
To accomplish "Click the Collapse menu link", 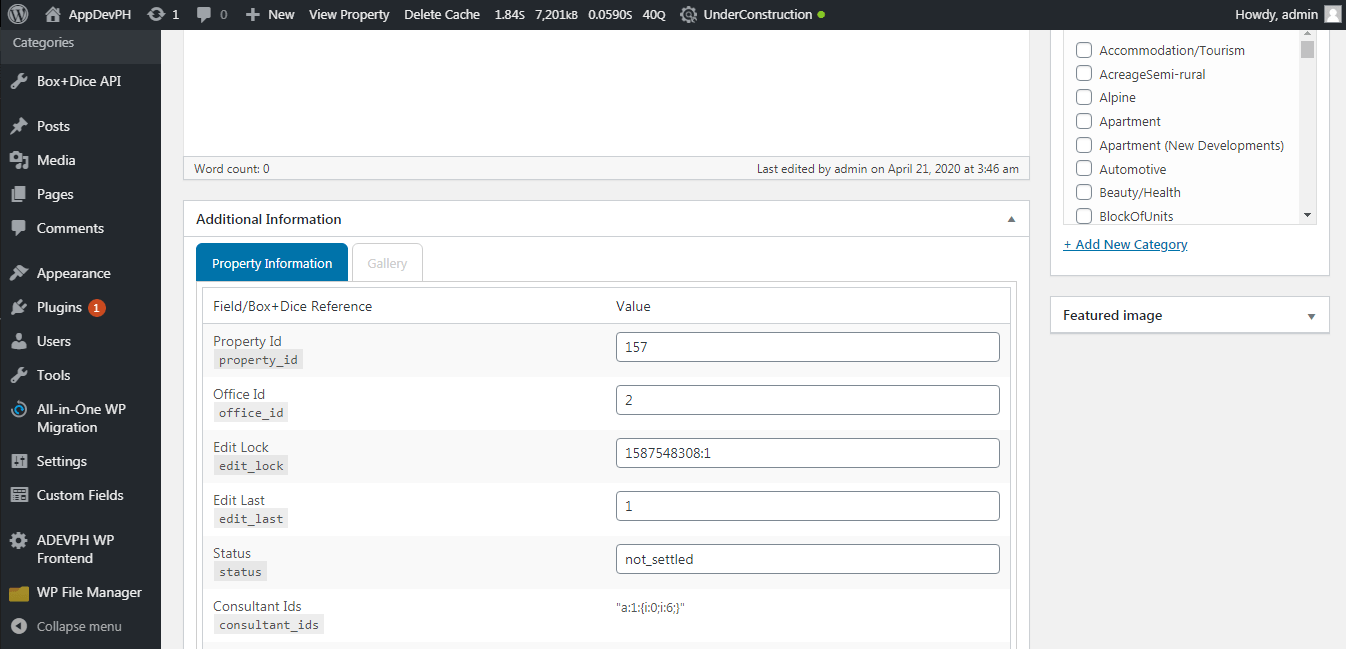I will (x=79, y=626).
